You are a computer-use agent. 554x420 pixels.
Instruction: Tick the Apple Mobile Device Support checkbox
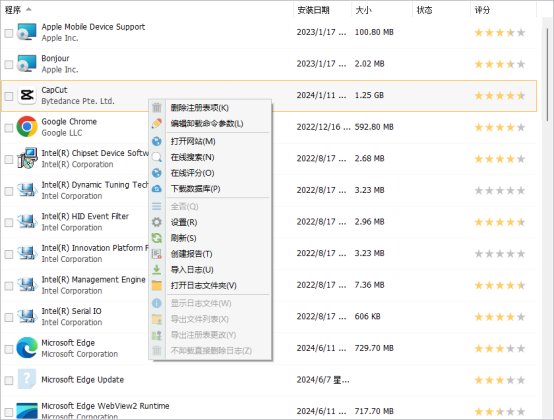point(9,33)
